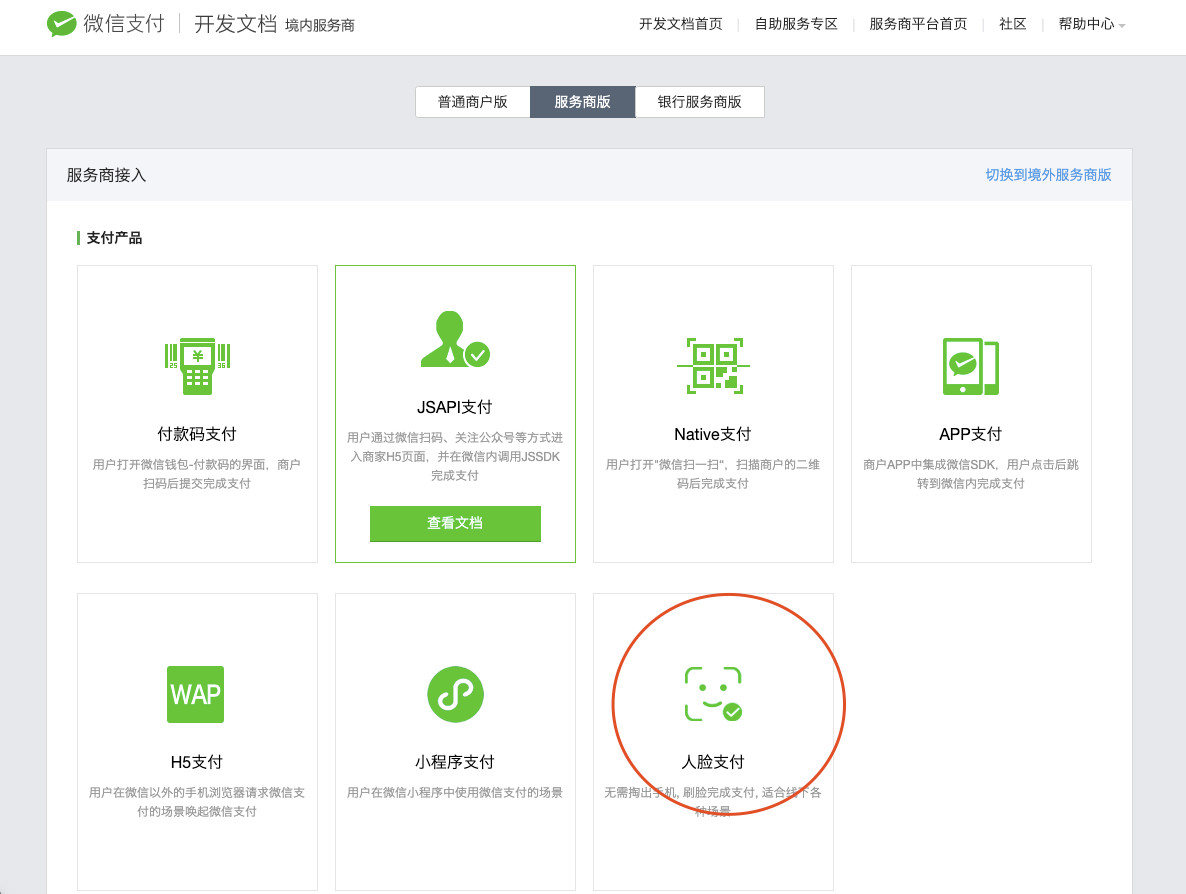Open the 帮助中心 dropdown menu
The width and height of the screenshot is (1186, 894).
tap(1091, 24)
